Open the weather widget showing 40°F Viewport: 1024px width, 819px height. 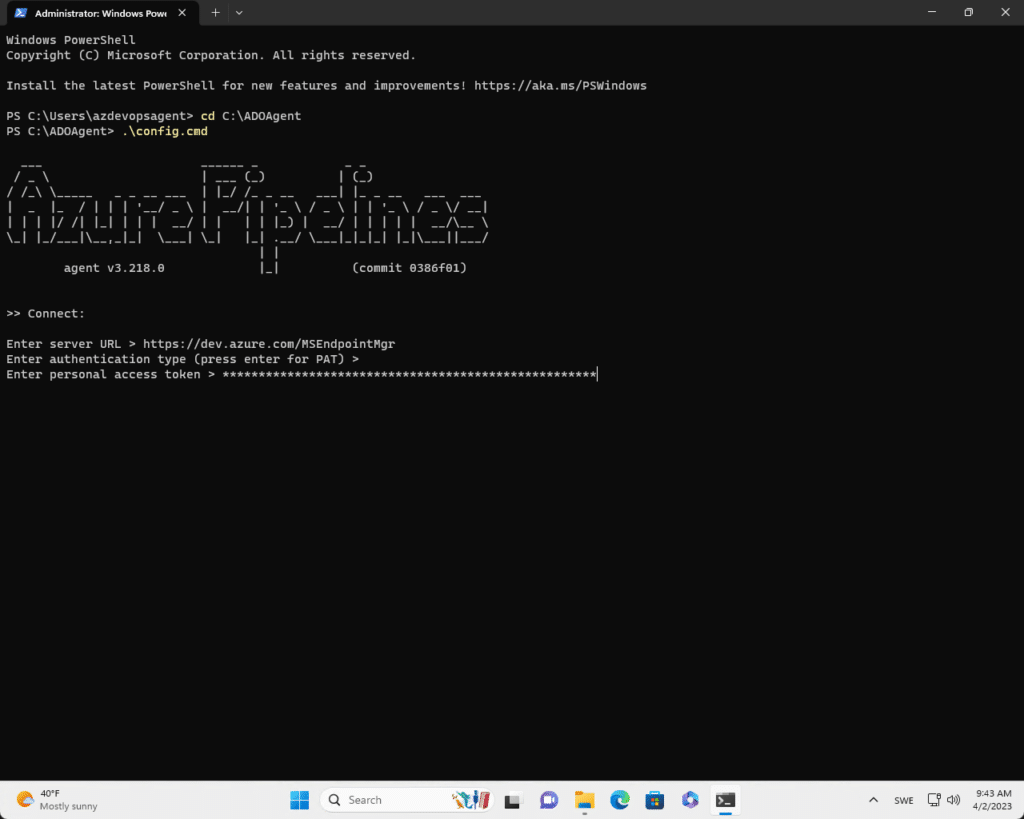56,800
